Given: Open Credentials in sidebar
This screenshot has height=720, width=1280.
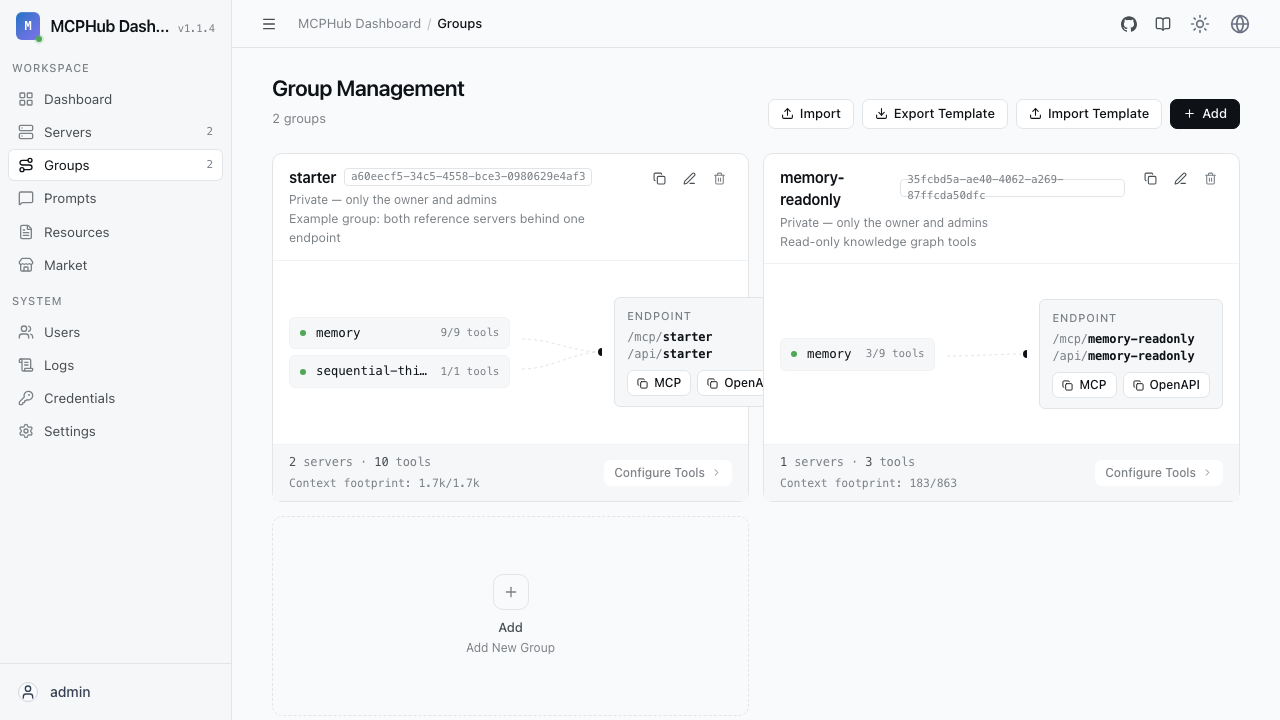Looking at the screenshot, I should coord(115,398).
